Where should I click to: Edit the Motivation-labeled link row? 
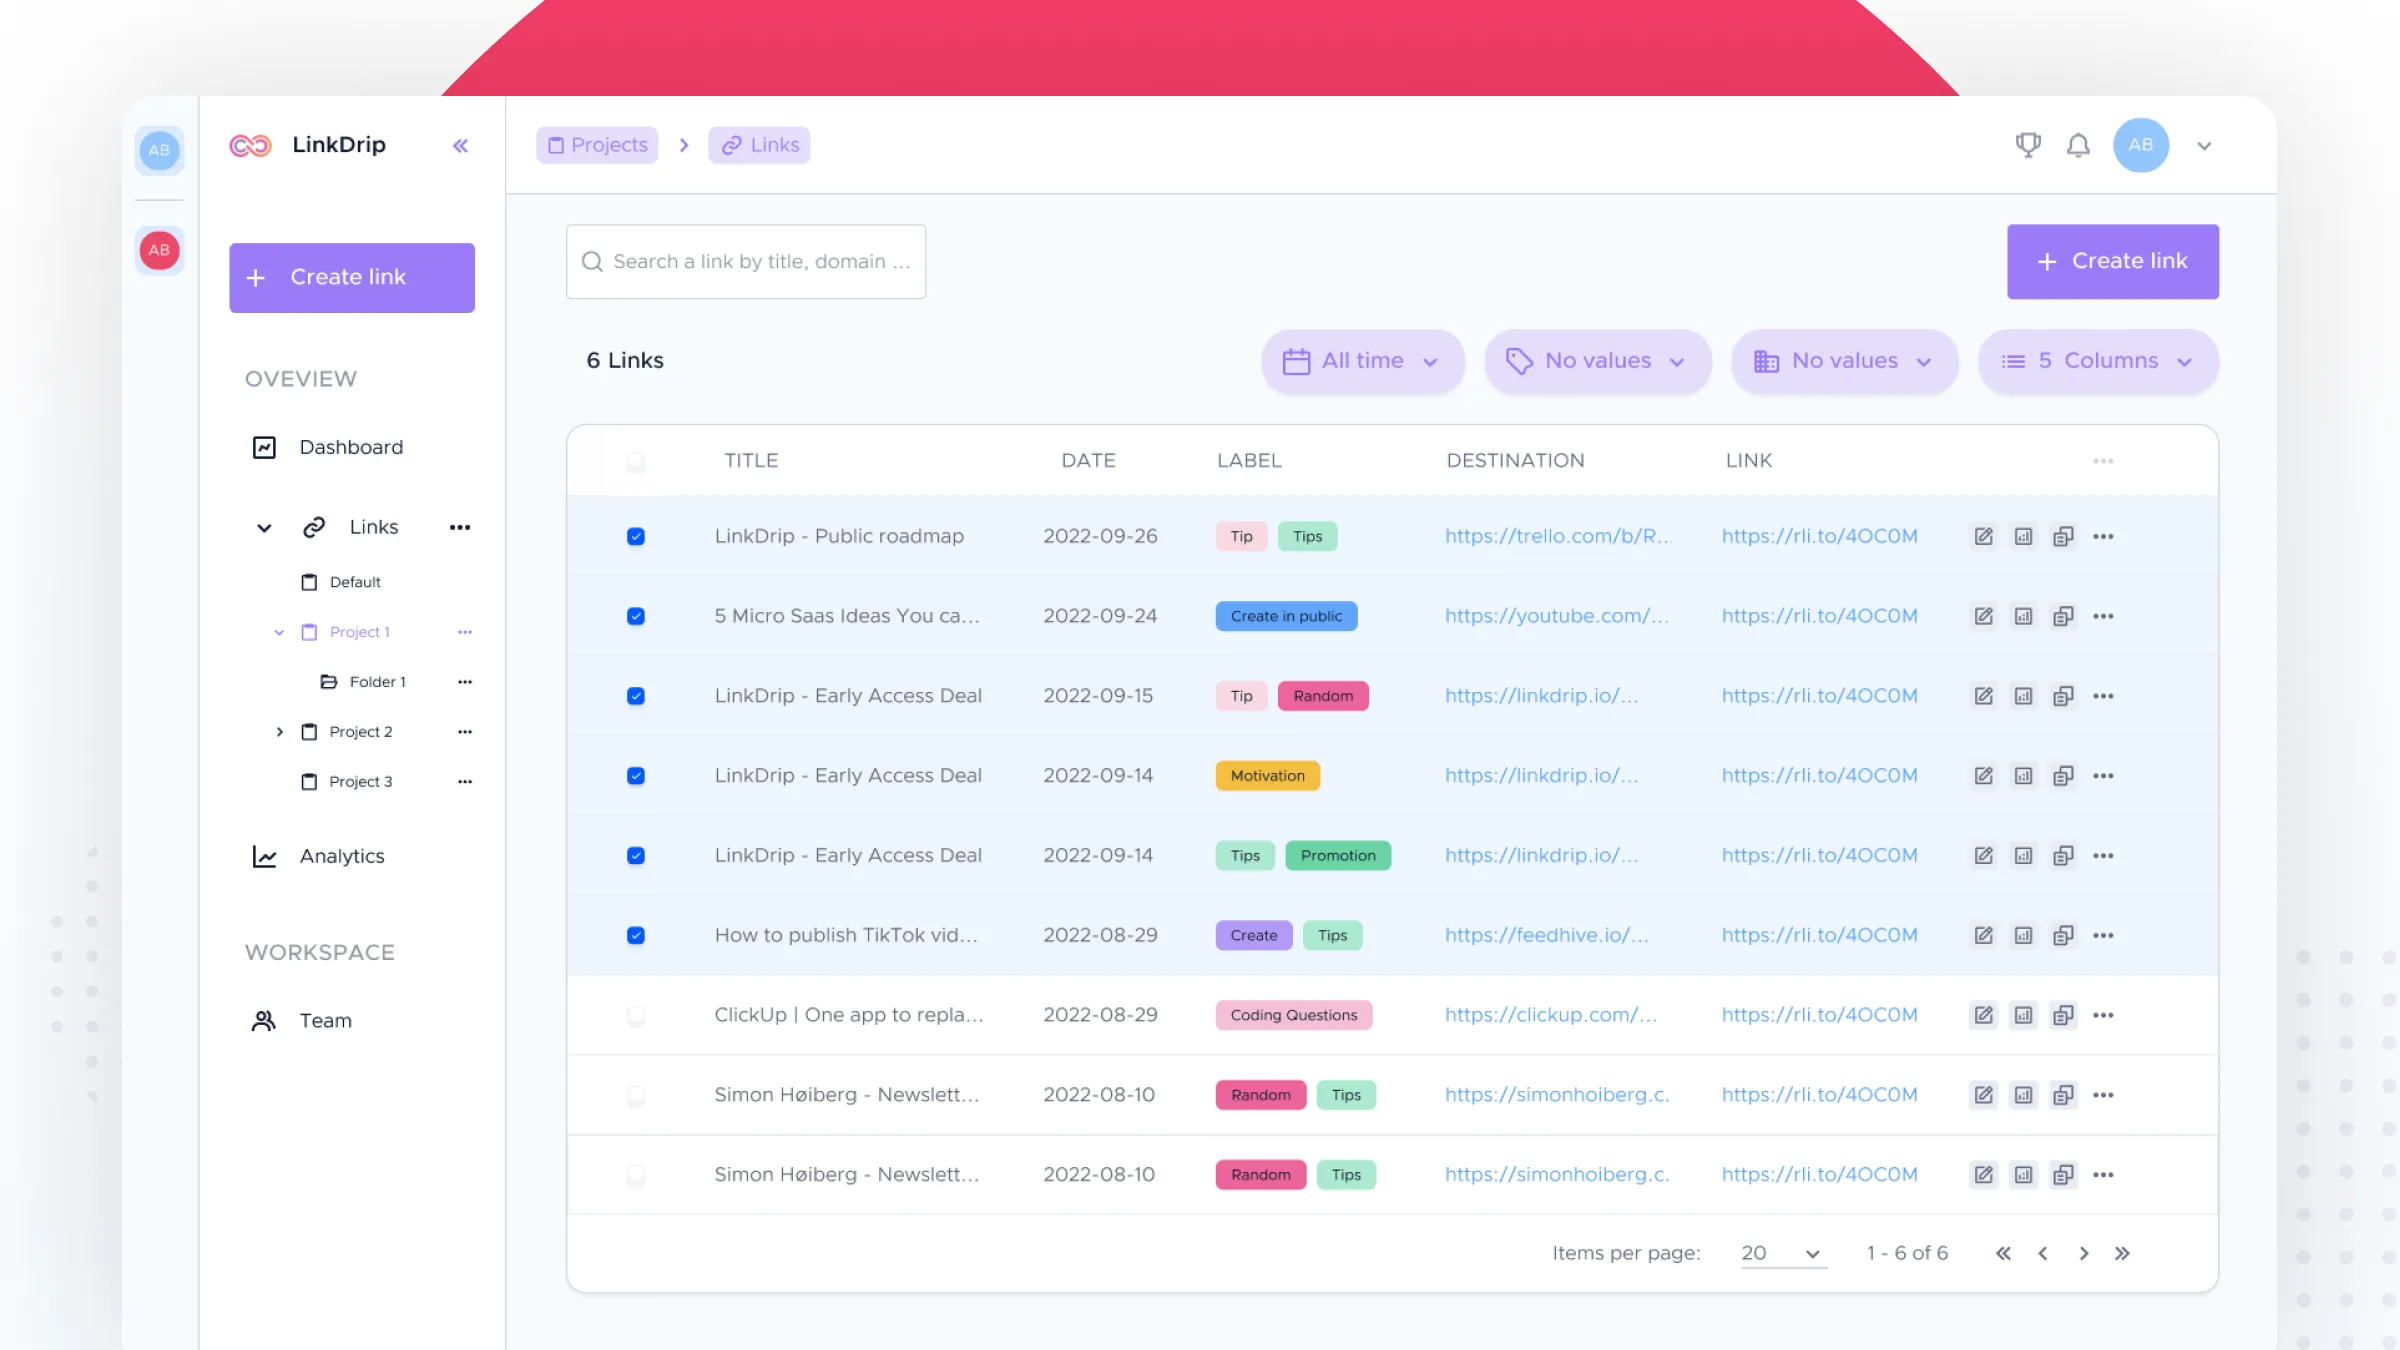[x=1983, y=776]
